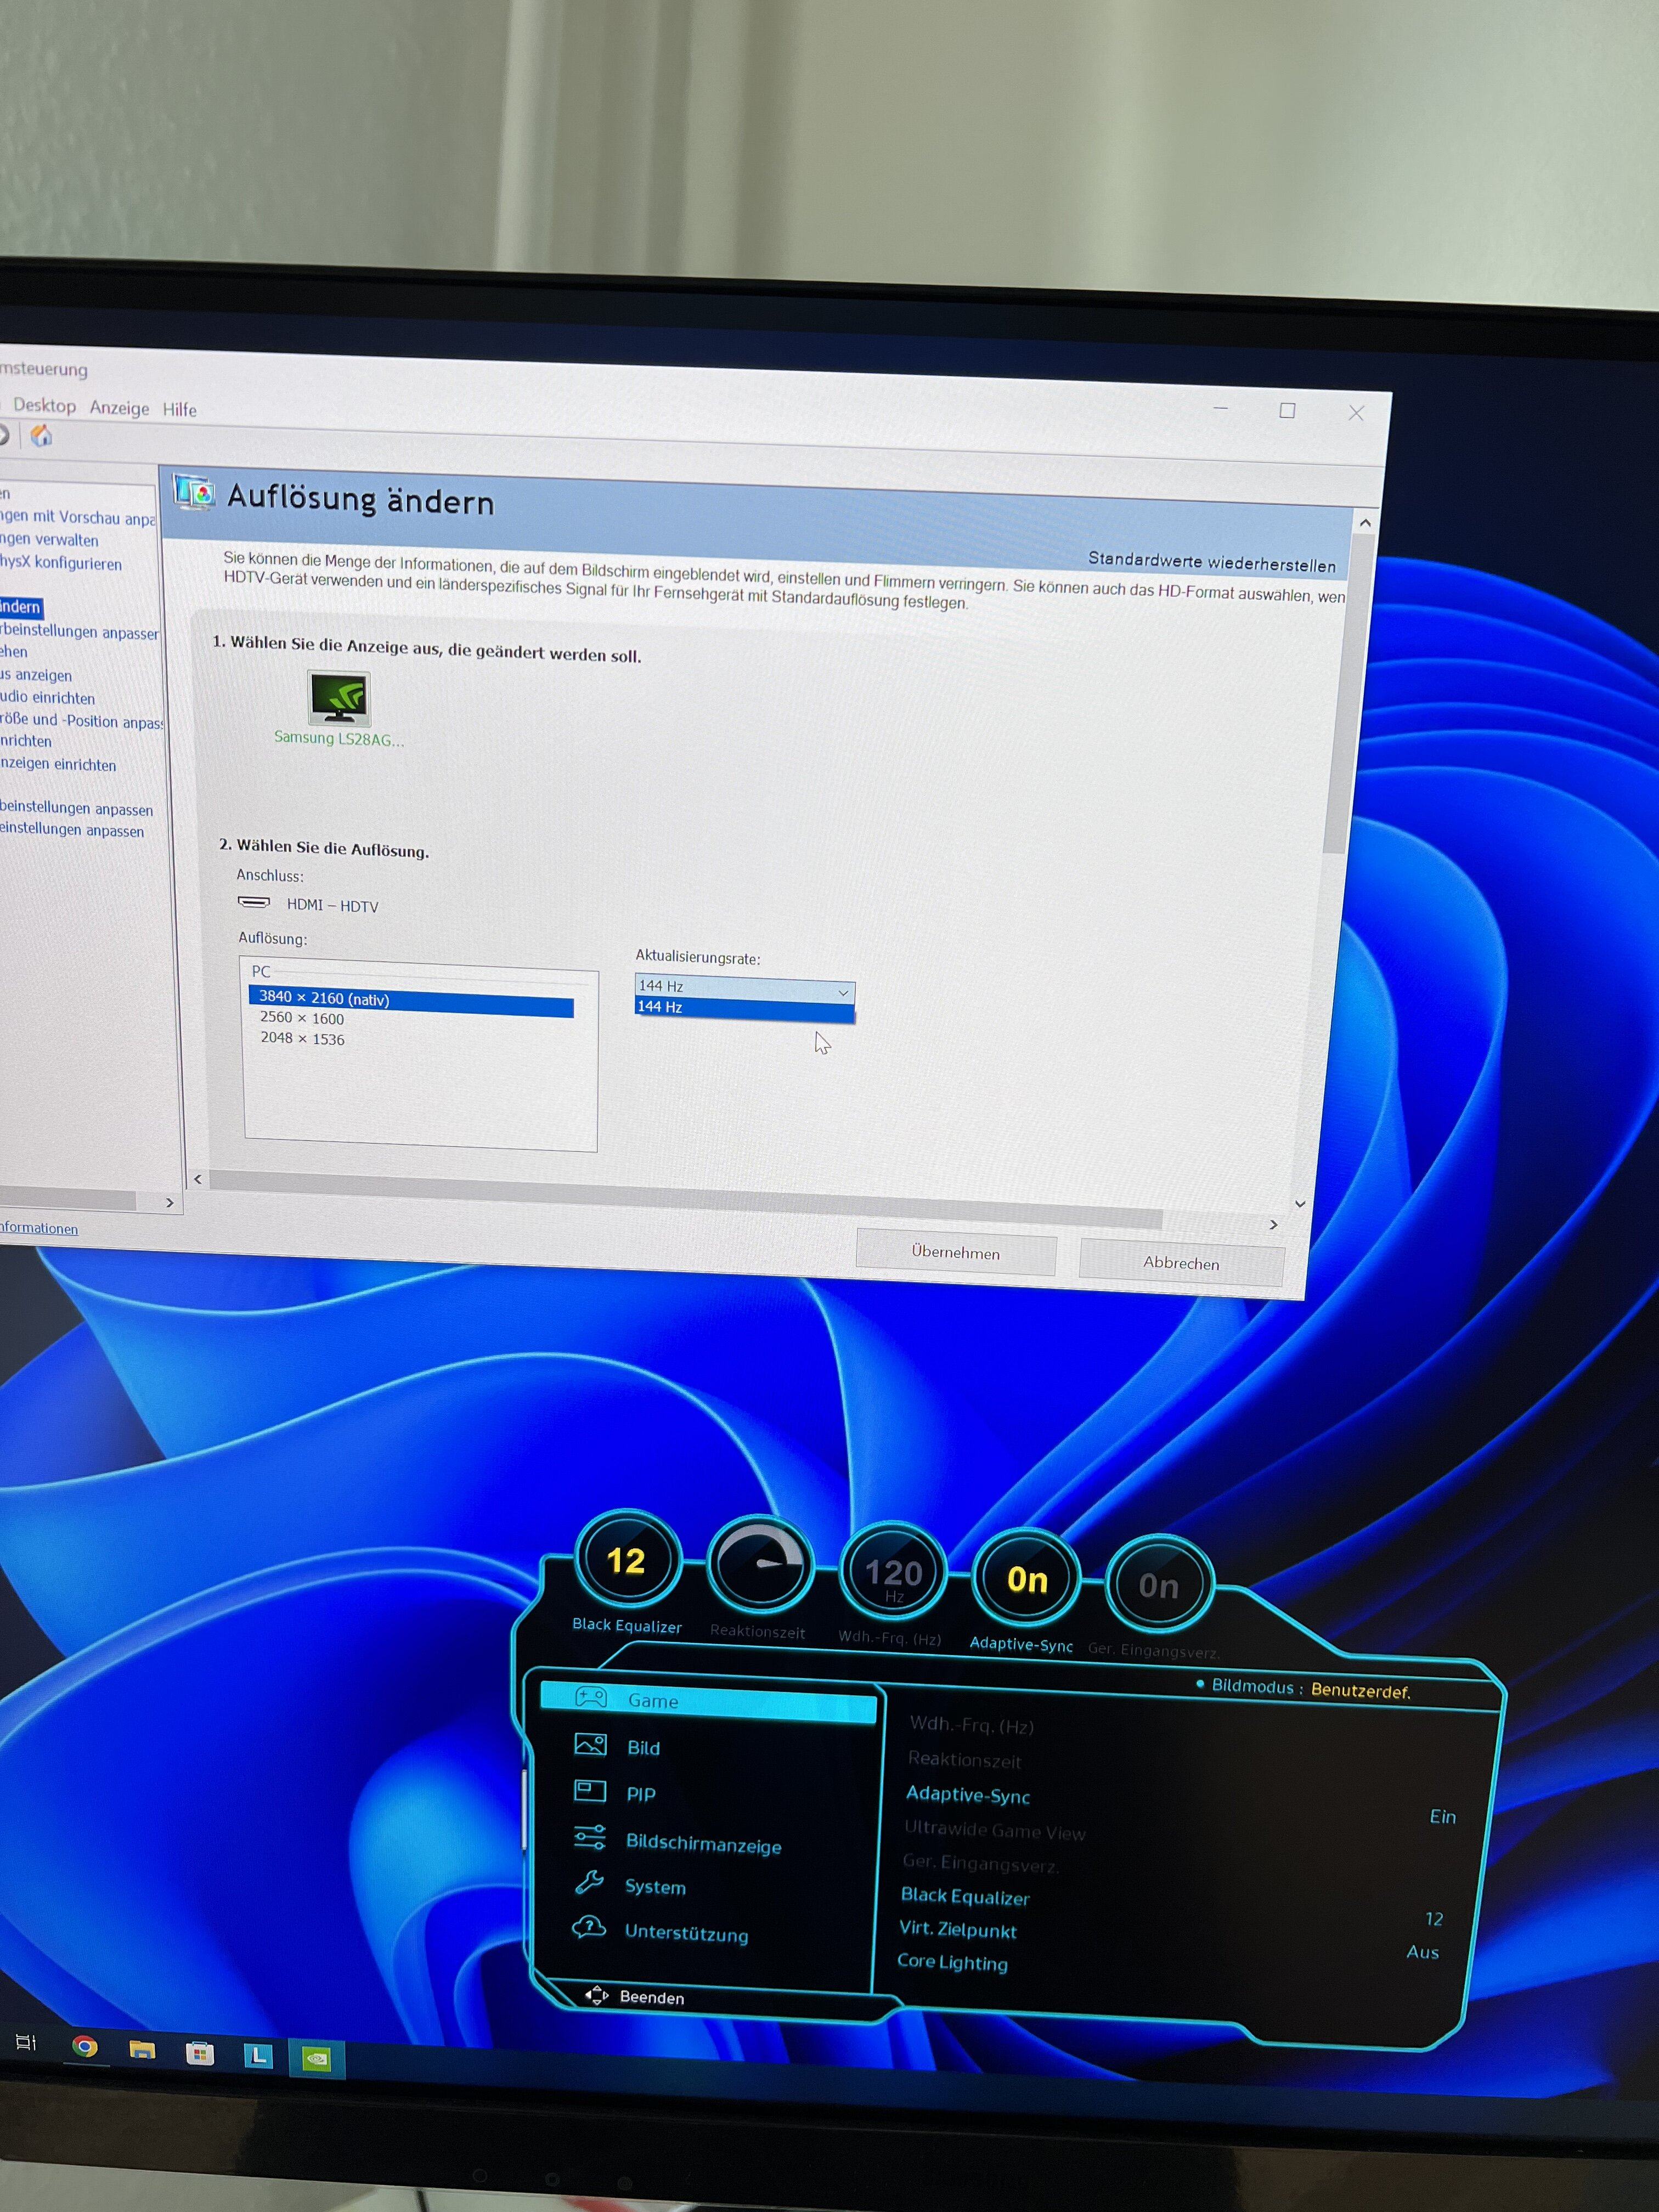Click Standardwerte wiederherstellen link

[1212, 563]
